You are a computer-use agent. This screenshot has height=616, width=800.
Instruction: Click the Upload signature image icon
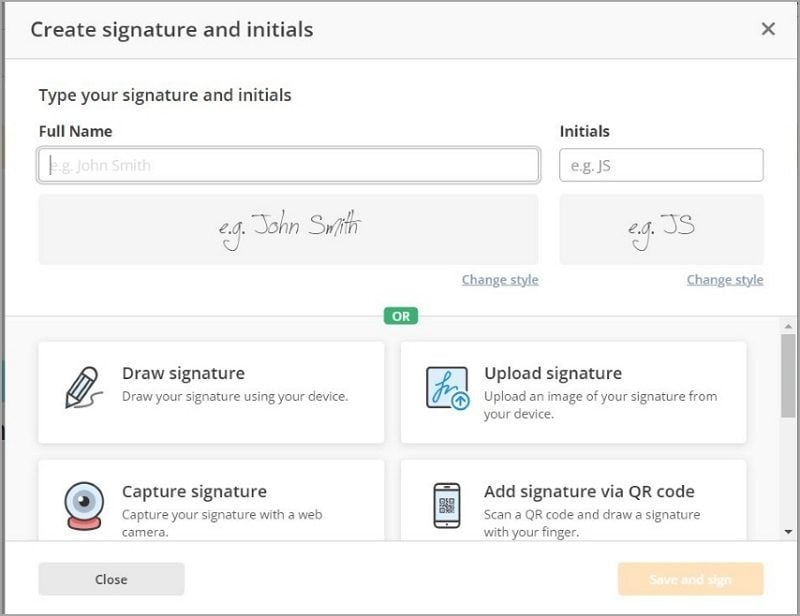coord(447,388)
